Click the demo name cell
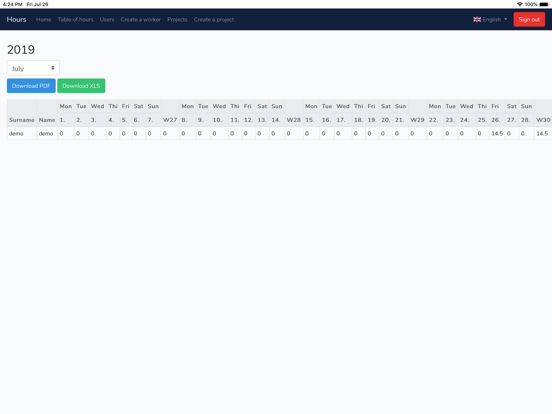The height and width of the screenshot is (414, 552). click(x=46, y=133)
